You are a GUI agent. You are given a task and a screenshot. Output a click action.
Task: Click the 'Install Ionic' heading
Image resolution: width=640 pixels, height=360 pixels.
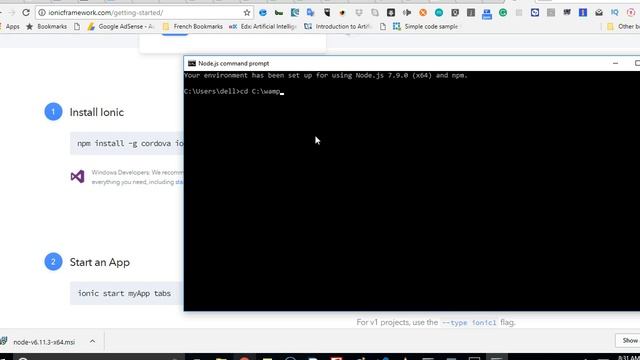(x=96, y=112)
